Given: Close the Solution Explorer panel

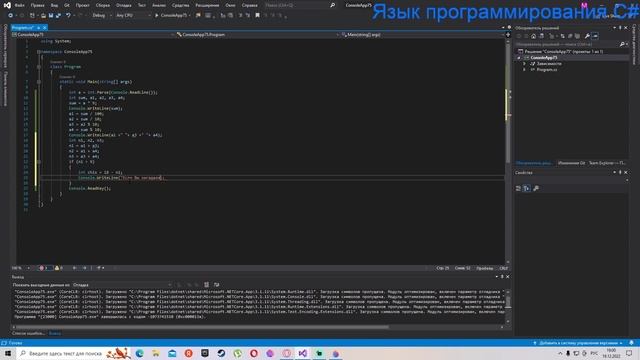Looking at the screenshot, I should pos(626,28).
